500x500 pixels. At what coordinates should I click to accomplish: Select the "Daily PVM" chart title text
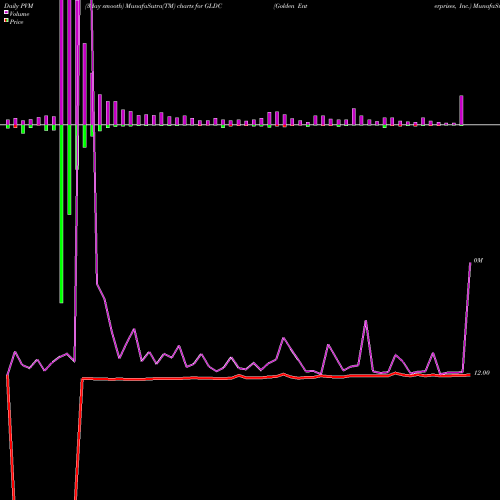tap(19, 6)
